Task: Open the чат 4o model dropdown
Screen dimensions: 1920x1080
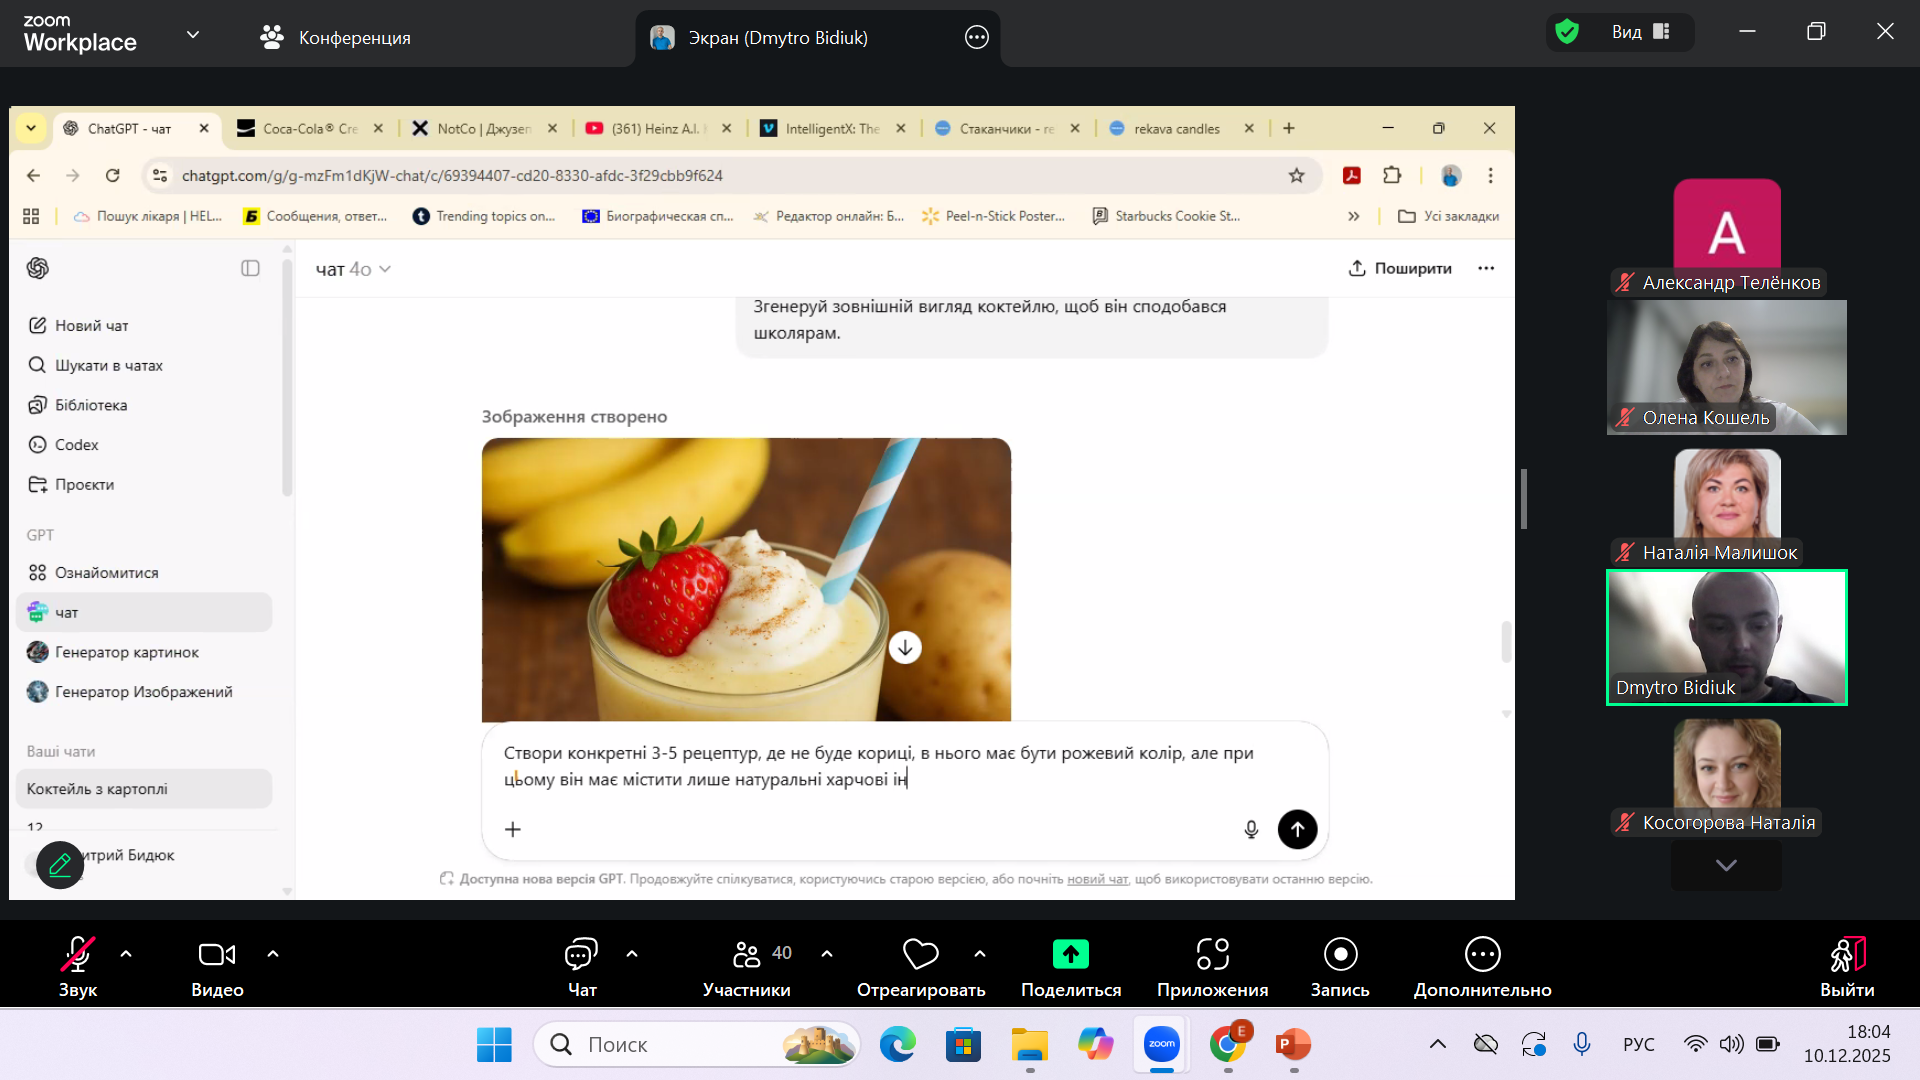Action: coord(353,269)
